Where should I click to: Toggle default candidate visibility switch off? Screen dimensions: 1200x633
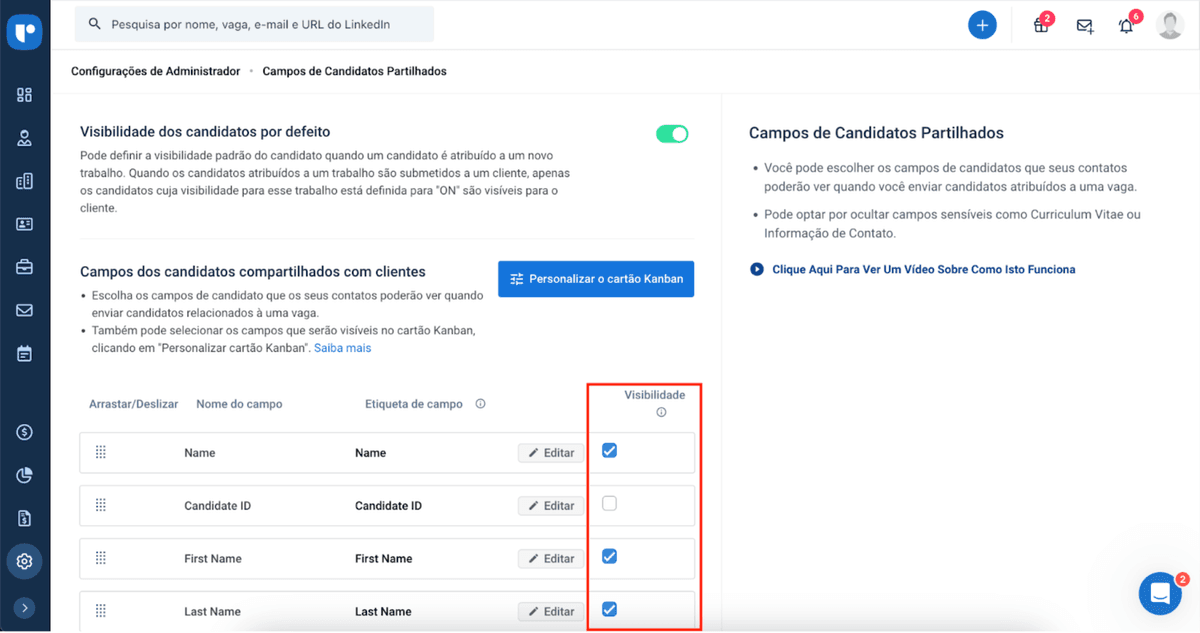click(x=672, y=133)
